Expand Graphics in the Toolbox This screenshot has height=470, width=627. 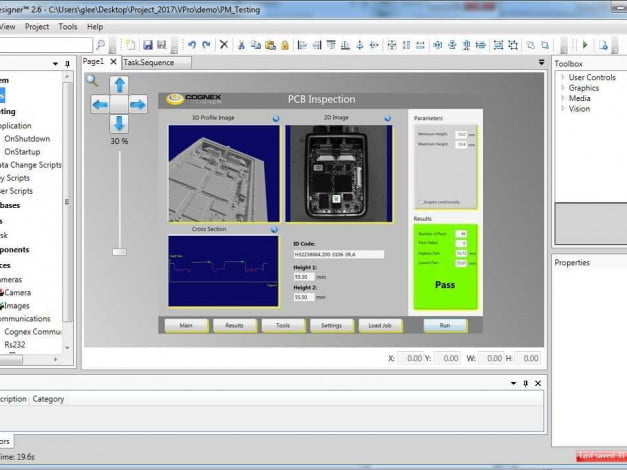(x=563, y=88)
